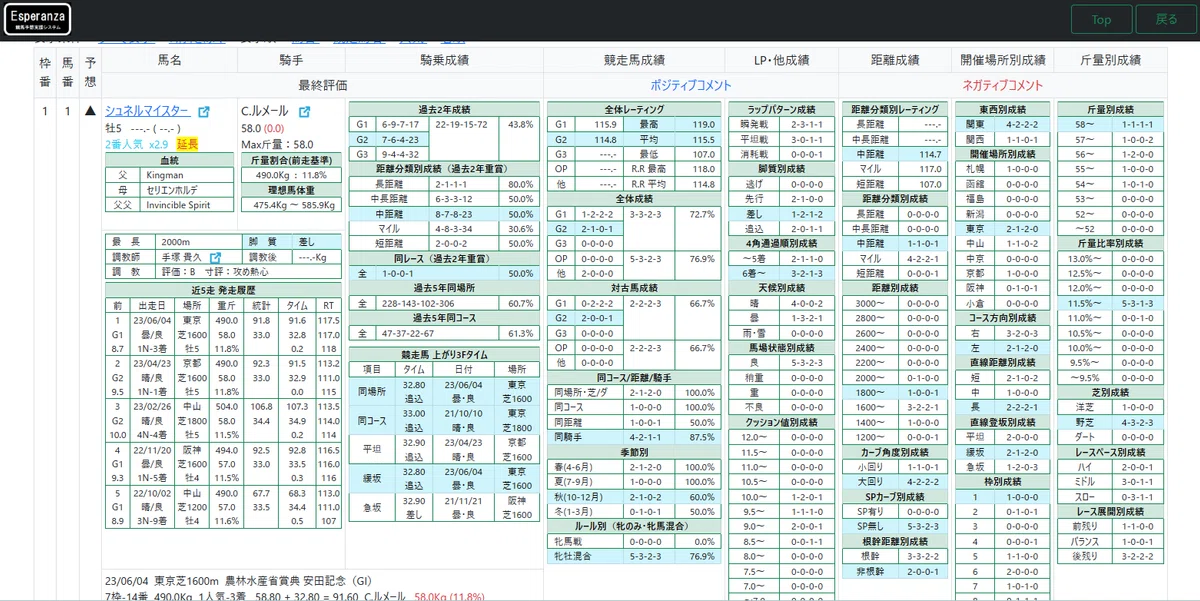The image size is (1200, 601).
Task: Click the 対古馬成績 section header
Action: point(635,288)
